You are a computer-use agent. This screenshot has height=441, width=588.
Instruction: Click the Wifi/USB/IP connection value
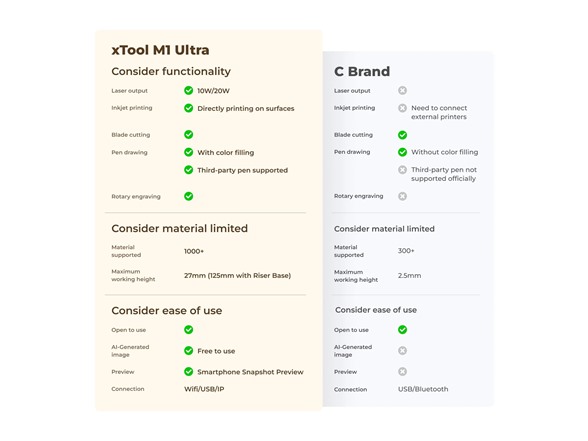coord(204,389)
